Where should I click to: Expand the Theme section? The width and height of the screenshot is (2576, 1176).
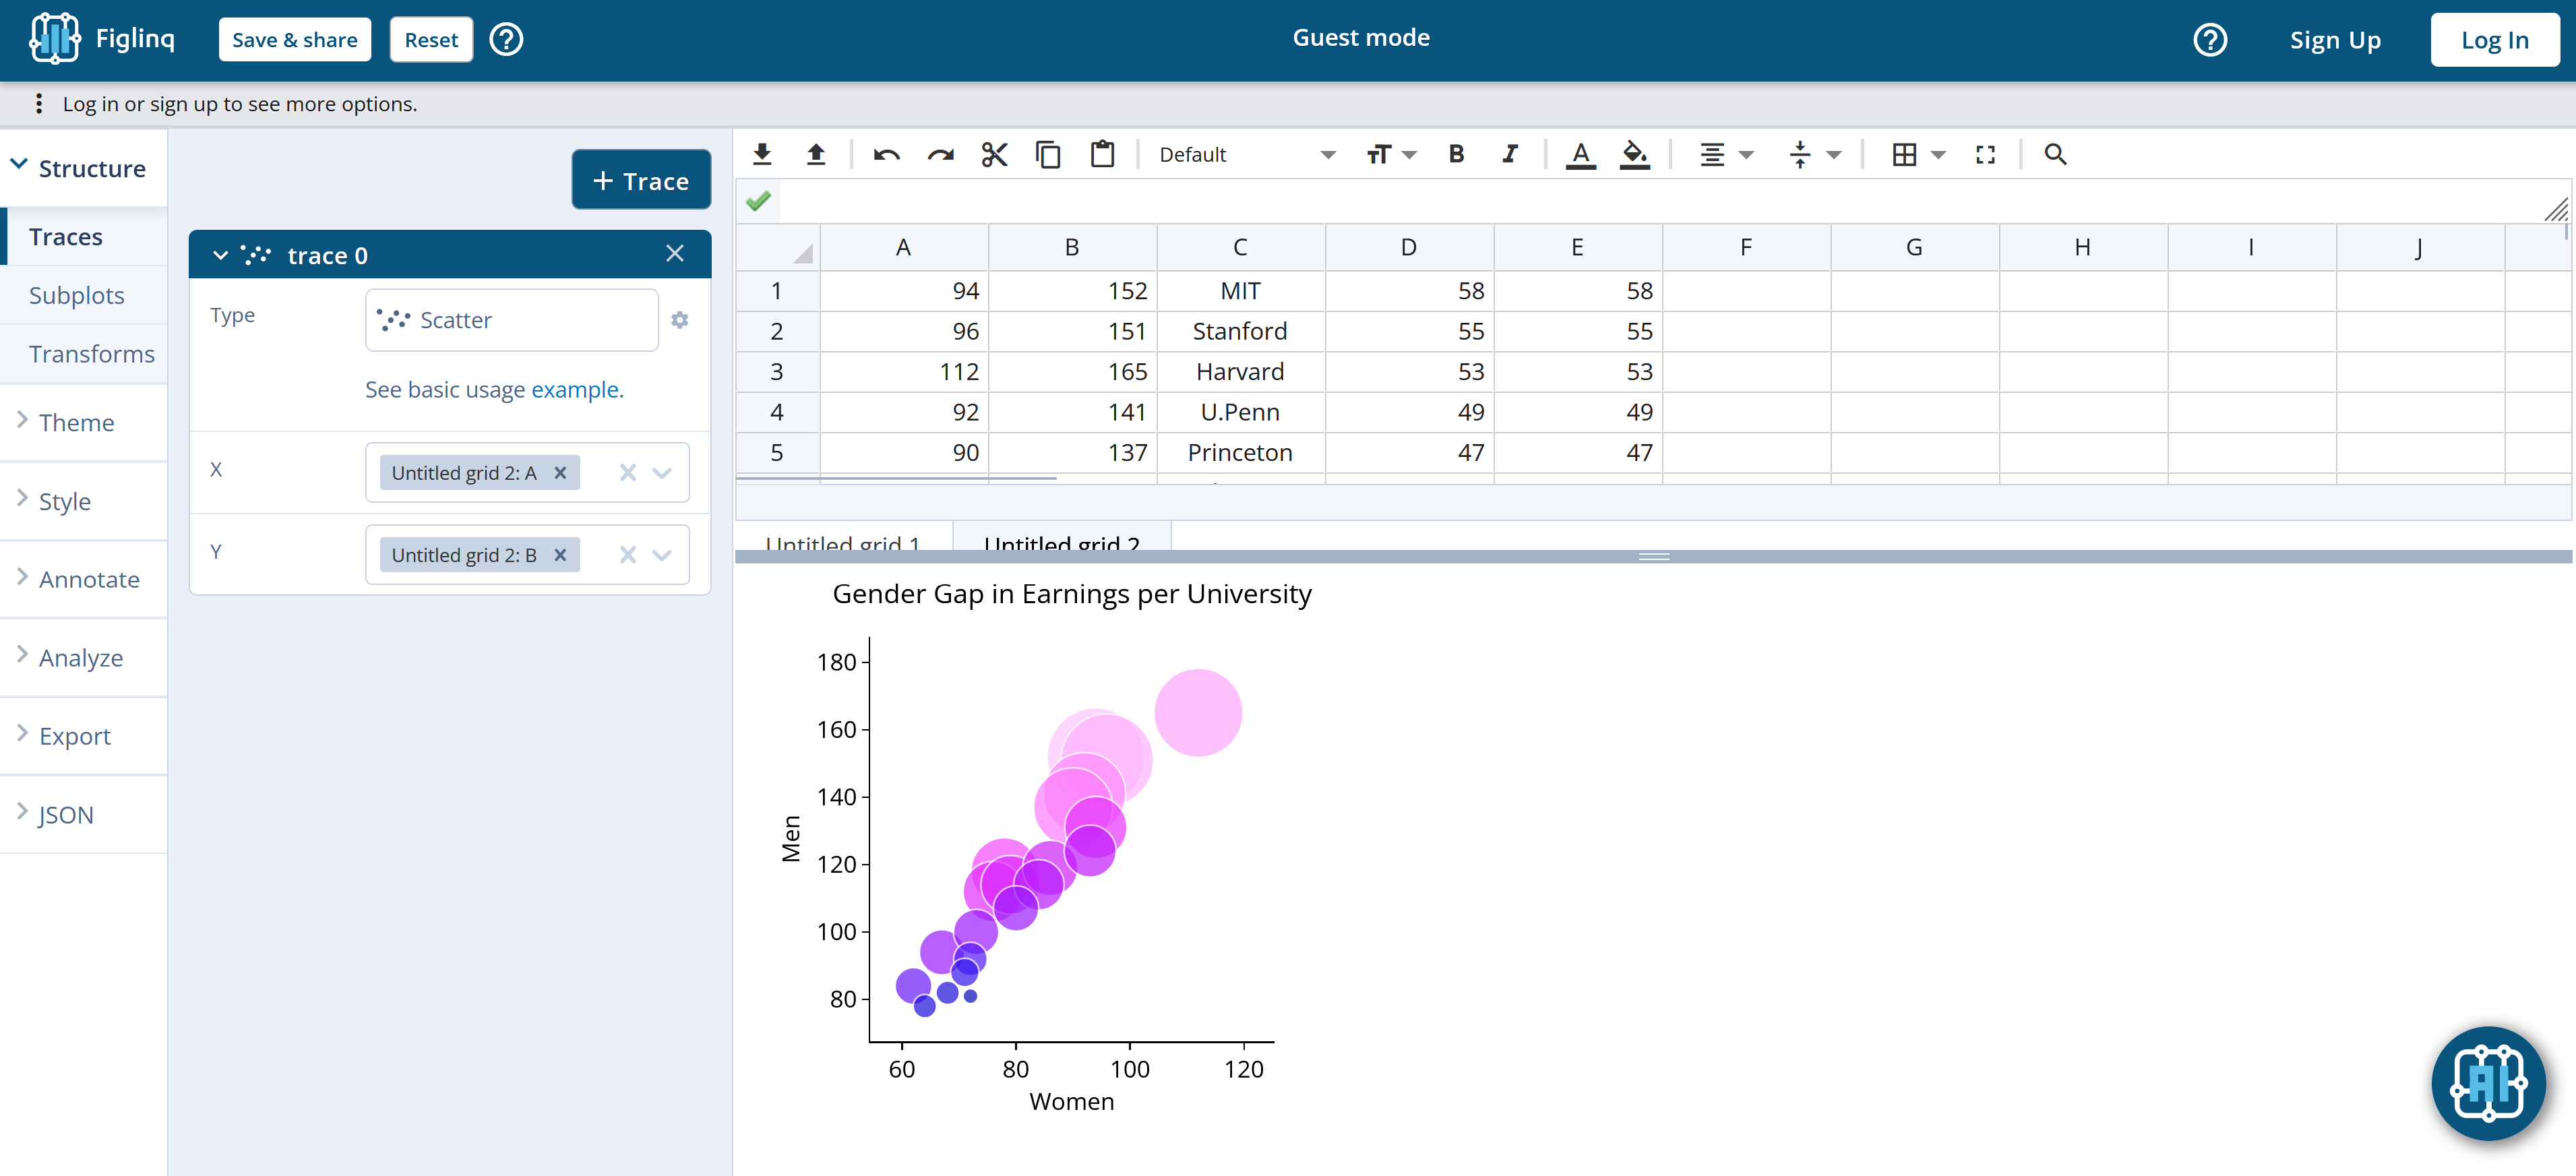[83, 422]
